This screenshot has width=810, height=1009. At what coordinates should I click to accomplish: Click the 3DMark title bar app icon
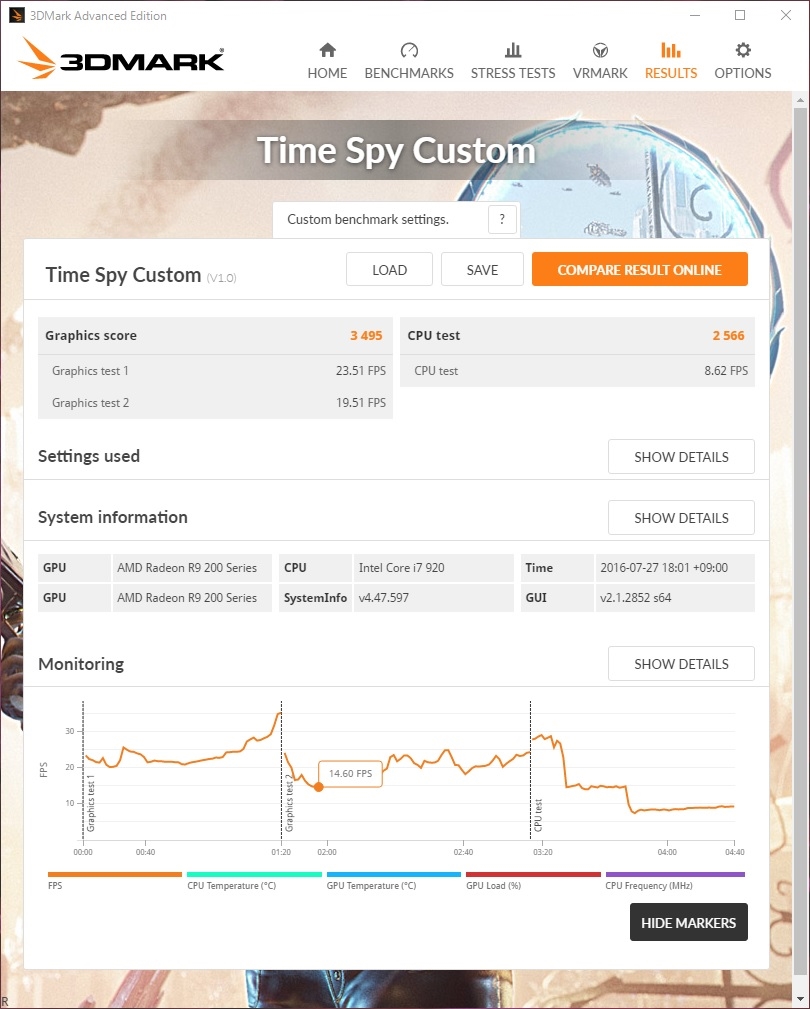16,15
